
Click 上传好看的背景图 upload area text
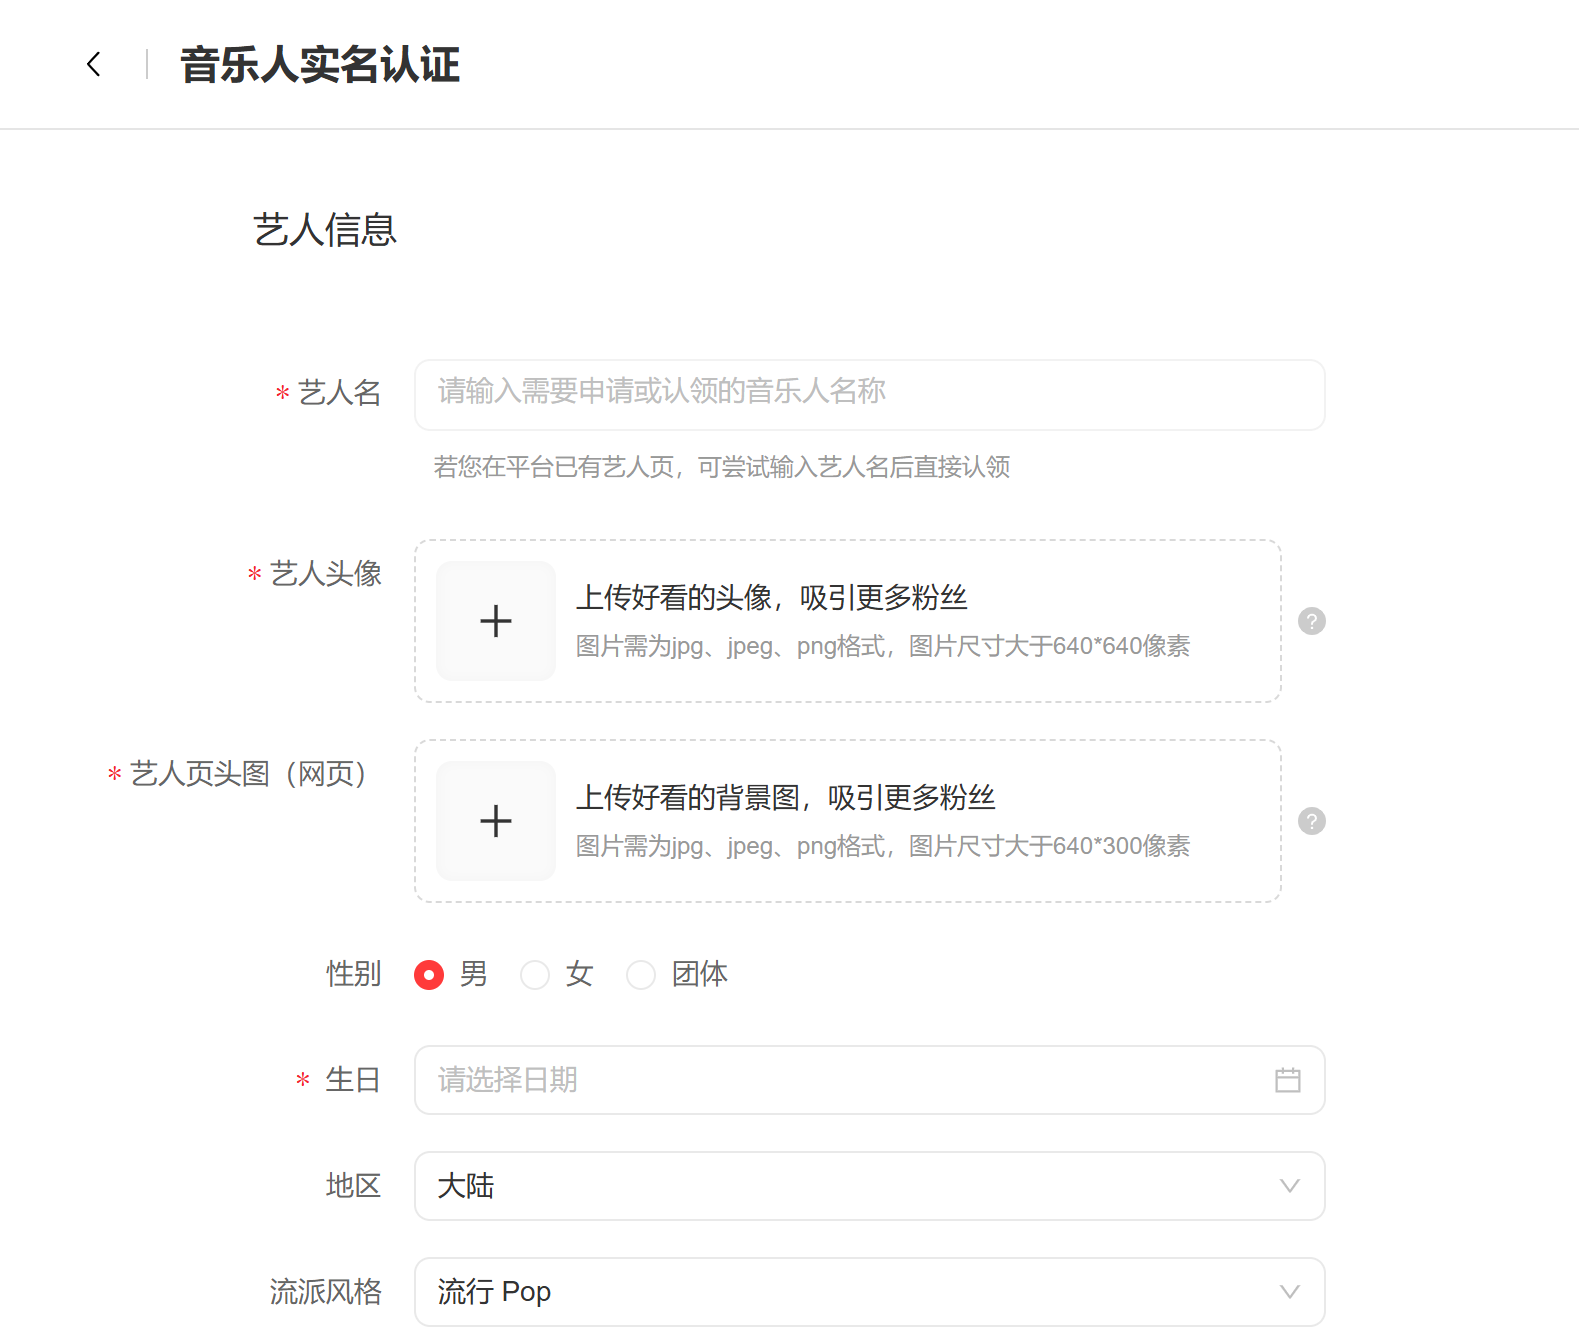point(785,798)
